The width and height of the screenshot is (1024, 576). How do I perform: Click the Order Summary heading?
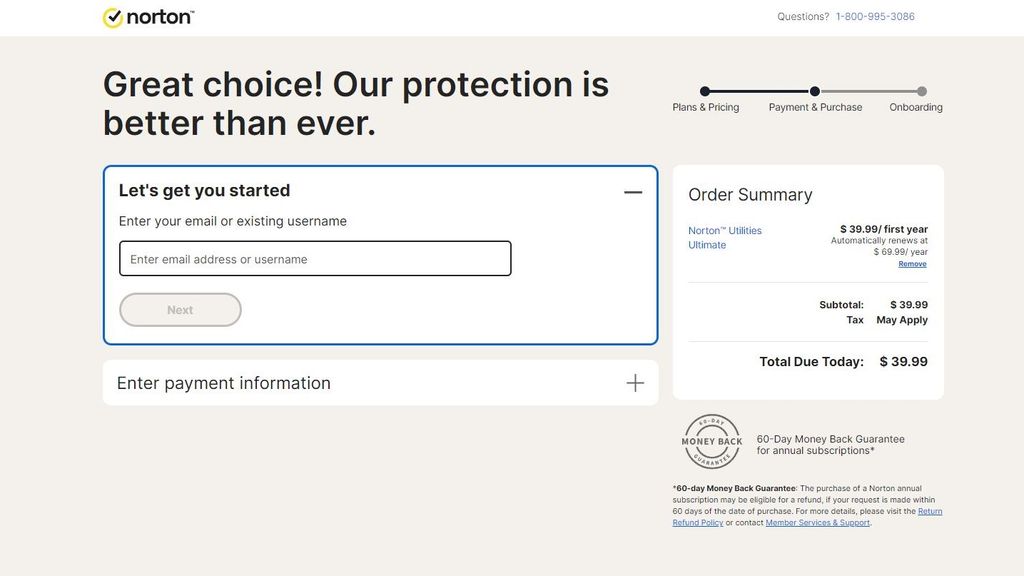coord(748,194)
